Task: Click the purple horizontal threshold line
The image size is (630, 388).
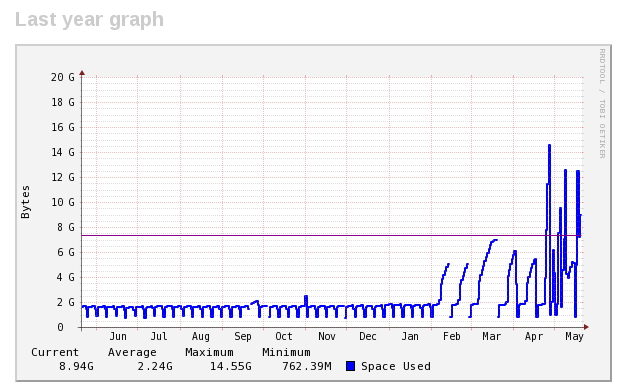Action: [332, 235]
